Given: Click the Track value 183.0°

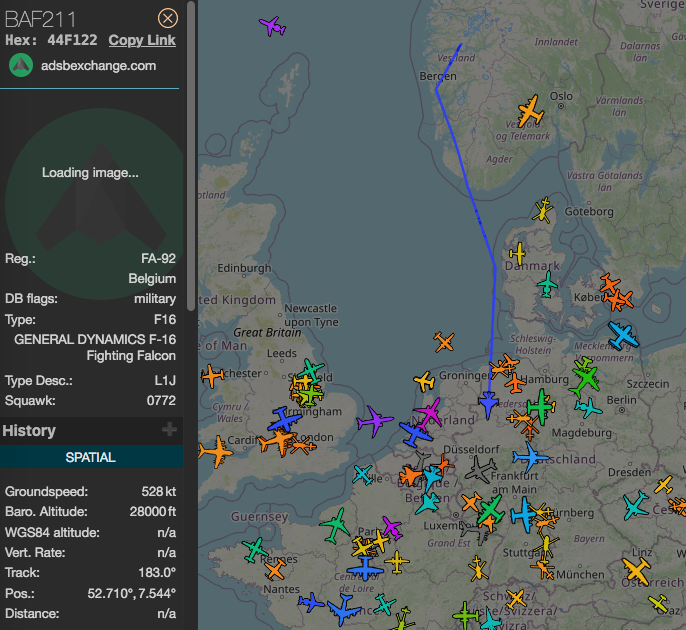Looking at the screenshot, I should pos(157,572).
